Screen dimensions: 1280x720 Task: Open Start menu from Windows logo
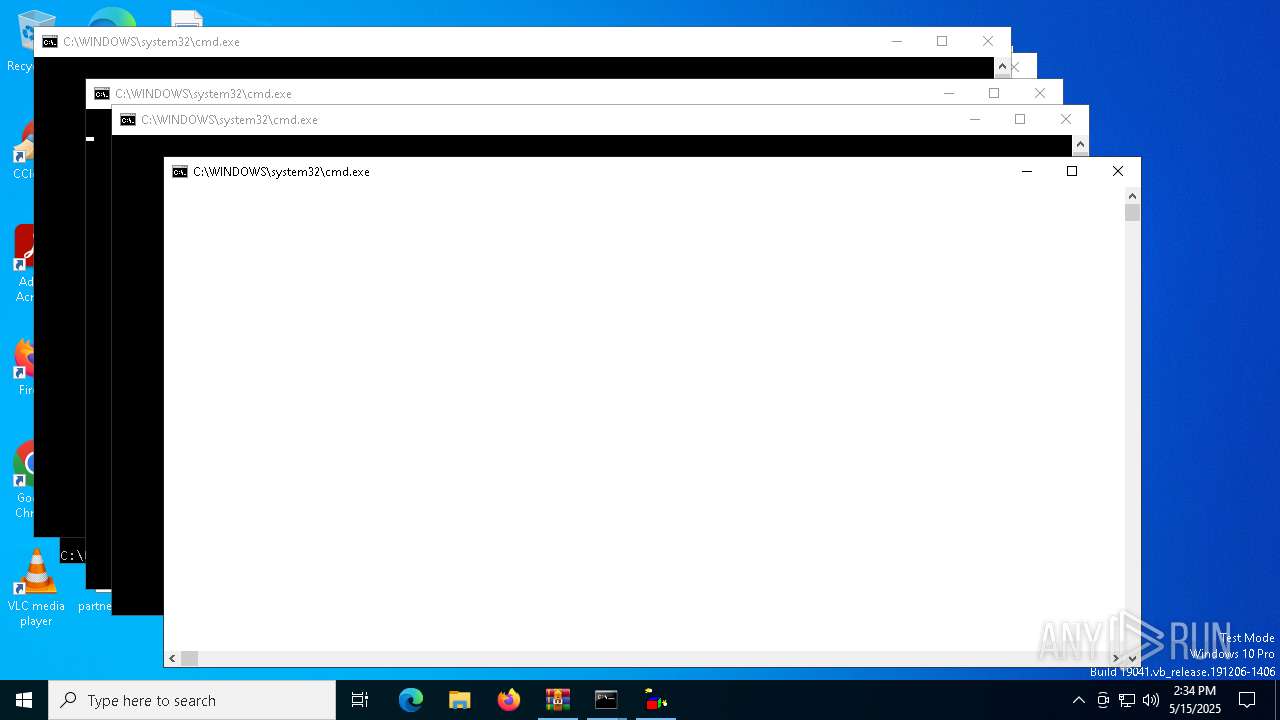[24, 700]
